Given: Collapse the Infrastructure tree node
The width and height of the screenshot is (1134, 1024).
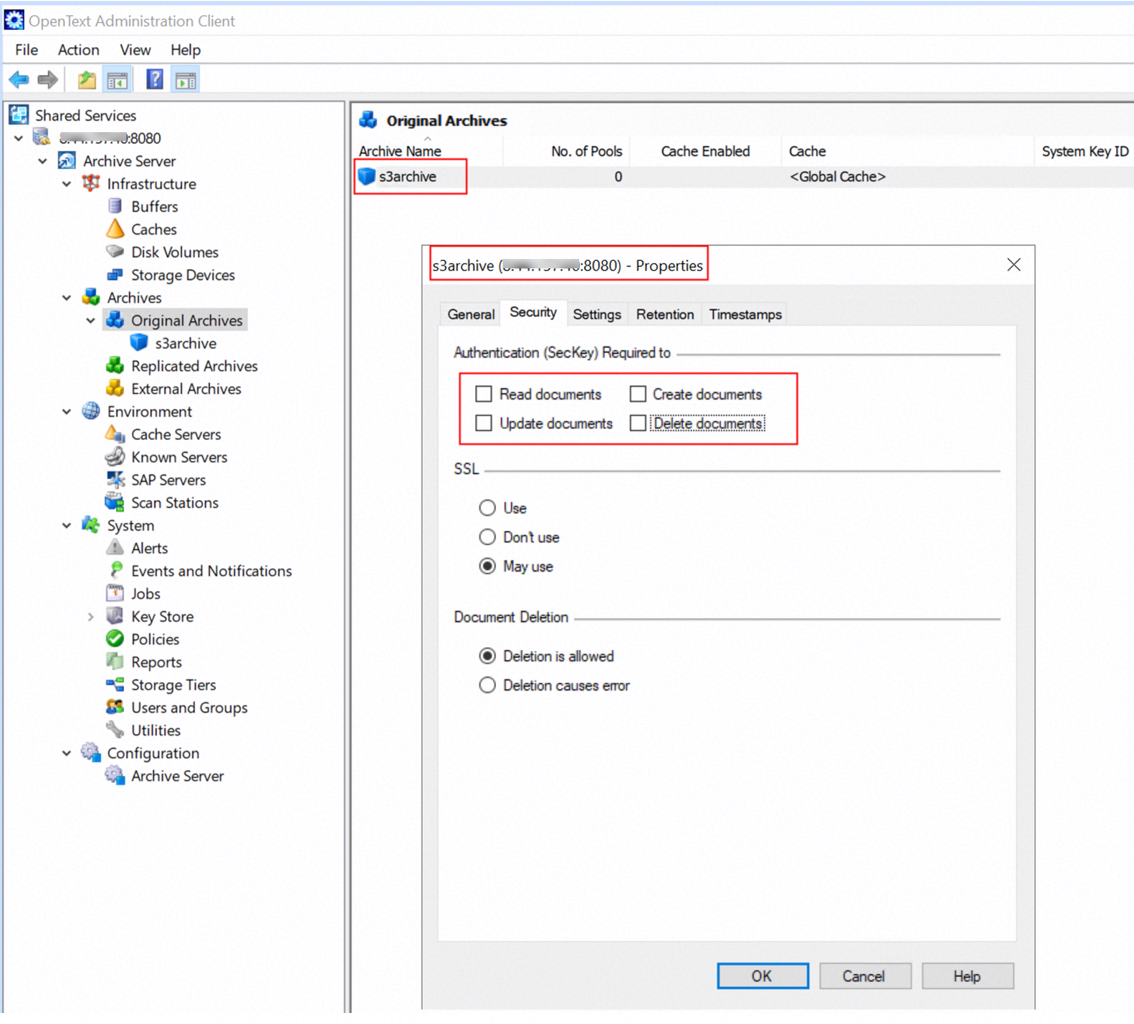Looking at the screenshot, I should pos(67,184).
